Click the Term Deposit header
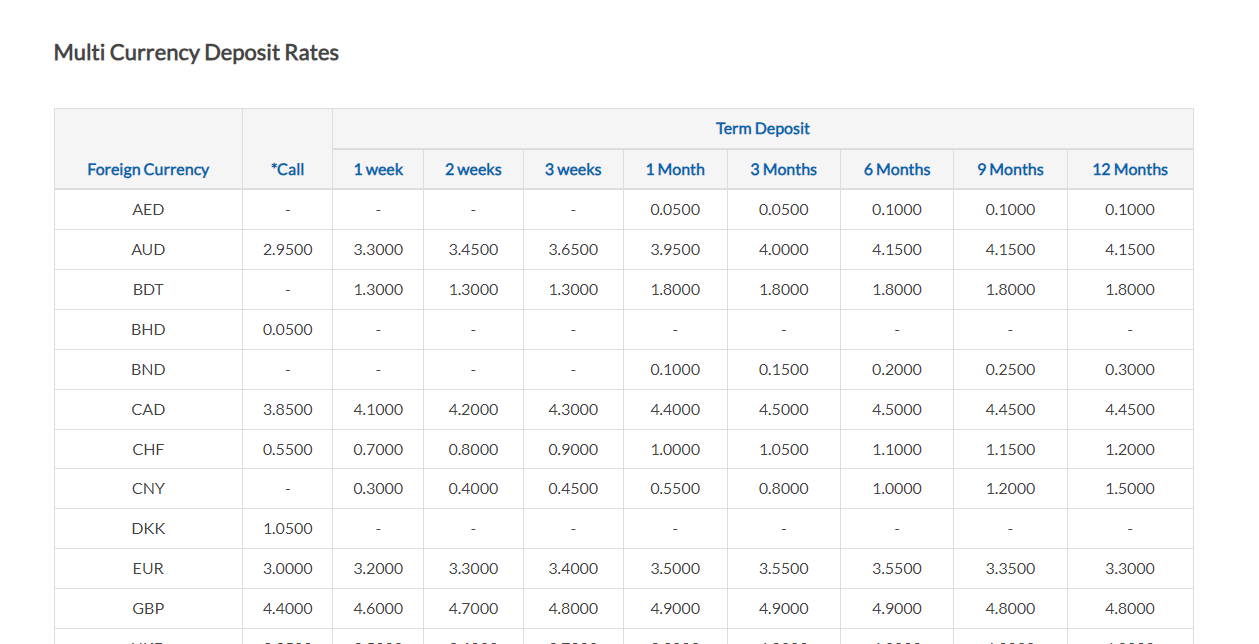This screenshot has height=644, width=1259. [762, 128]
